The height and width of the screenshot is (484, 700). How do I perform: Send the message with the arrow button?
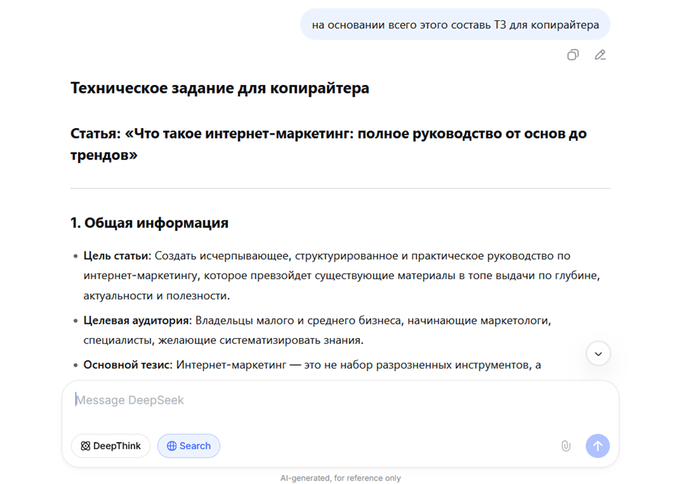click(x=597, y=446)
